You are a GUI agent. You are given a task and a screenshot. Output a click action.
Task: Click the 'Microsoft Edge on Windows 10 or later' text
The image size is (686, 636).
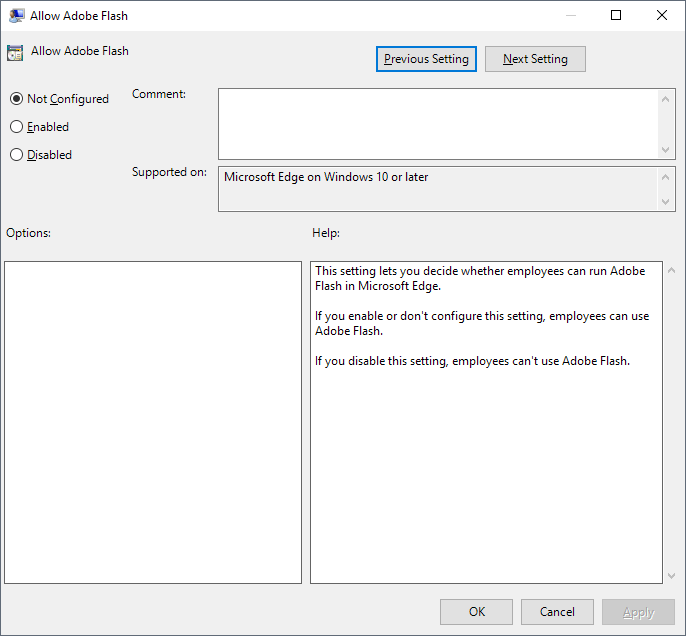(x=326, y=177)
